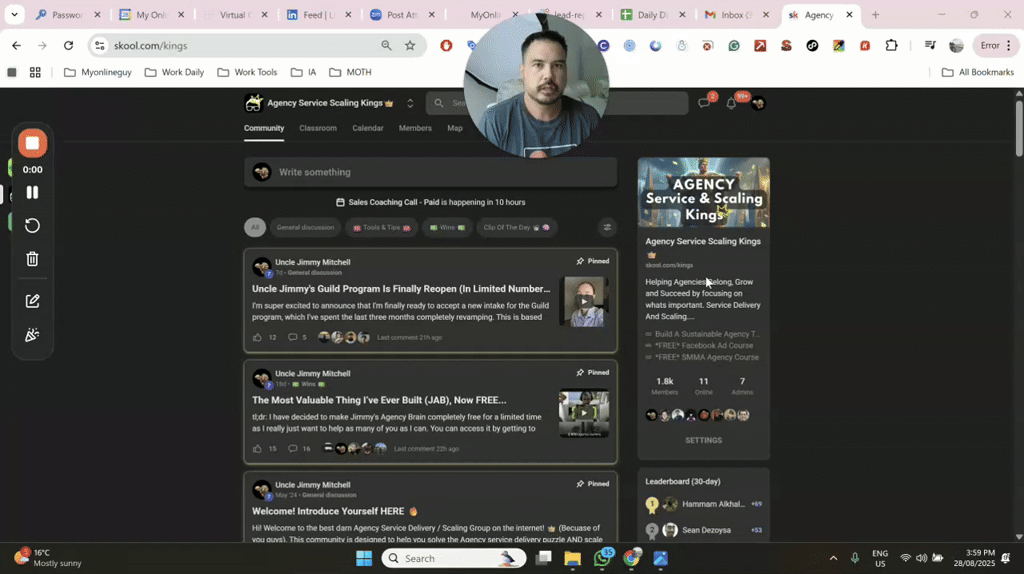Click the confetti effects icon in the recorder
Image resolution: width=1024 pixels, height=574 pixels.
click(32, 335)
